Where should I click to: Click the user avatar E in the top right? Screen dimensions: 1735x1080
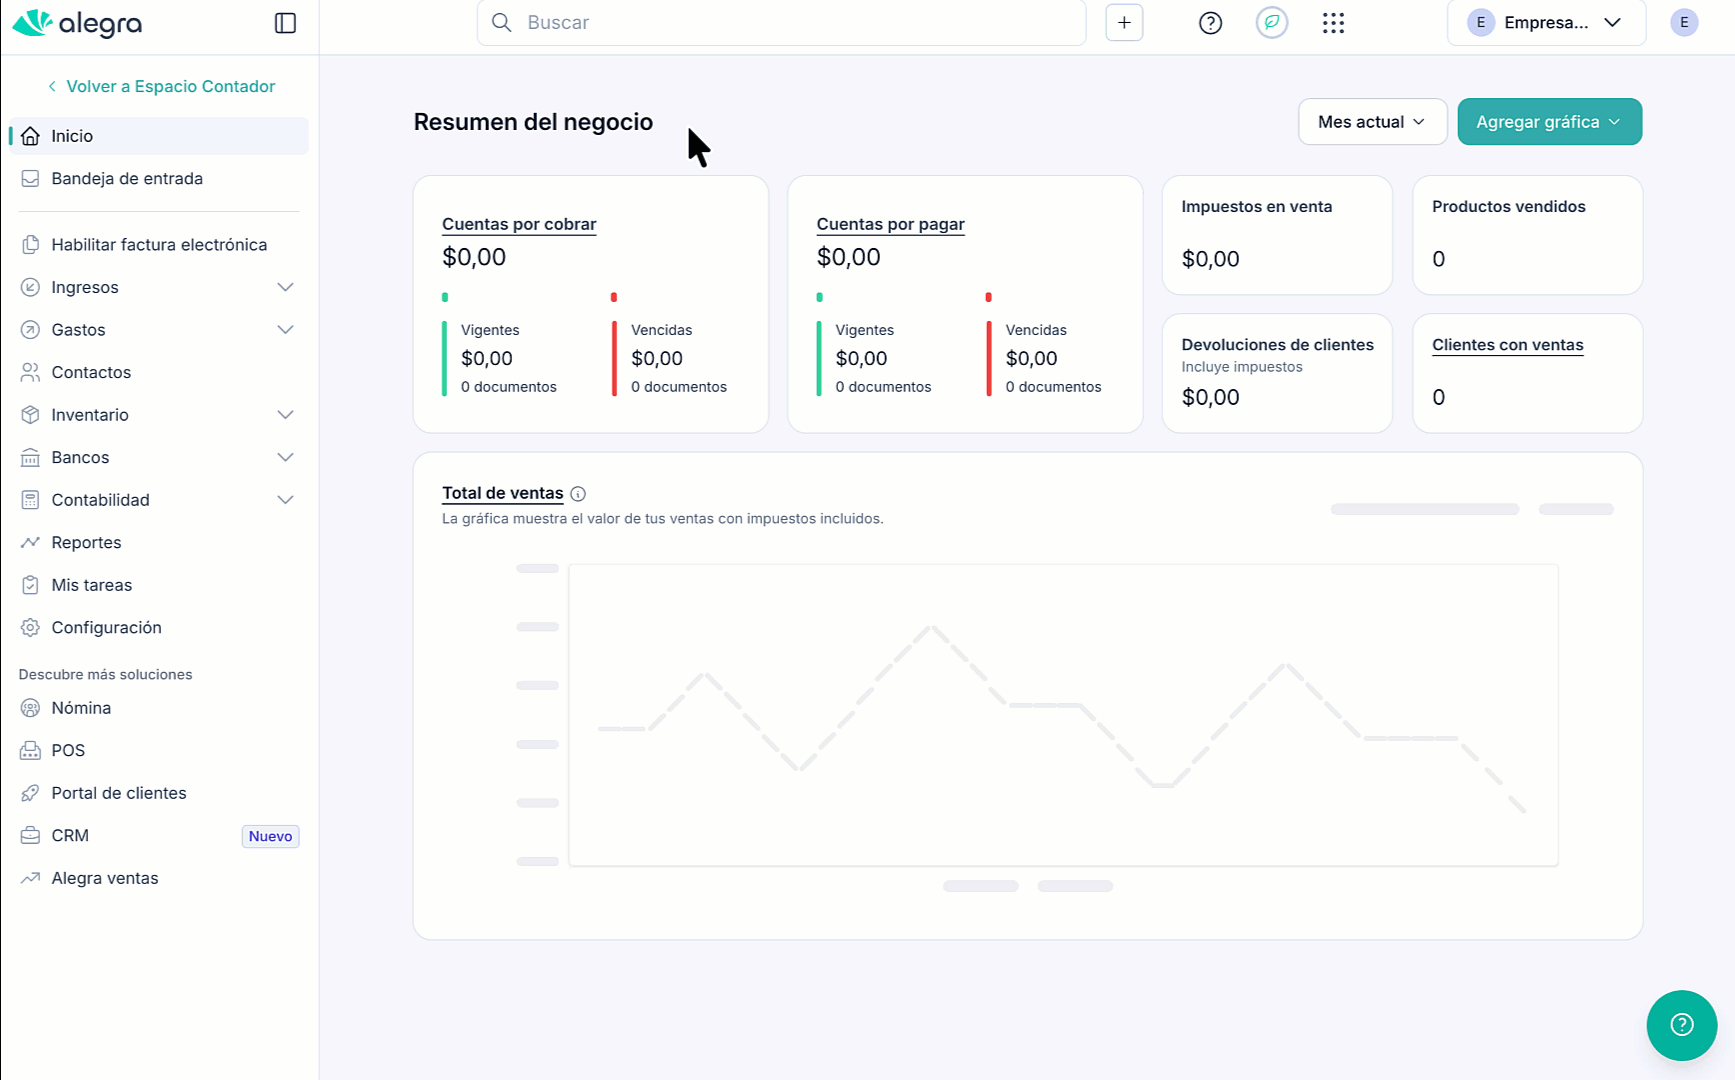tap(1684, 22)
